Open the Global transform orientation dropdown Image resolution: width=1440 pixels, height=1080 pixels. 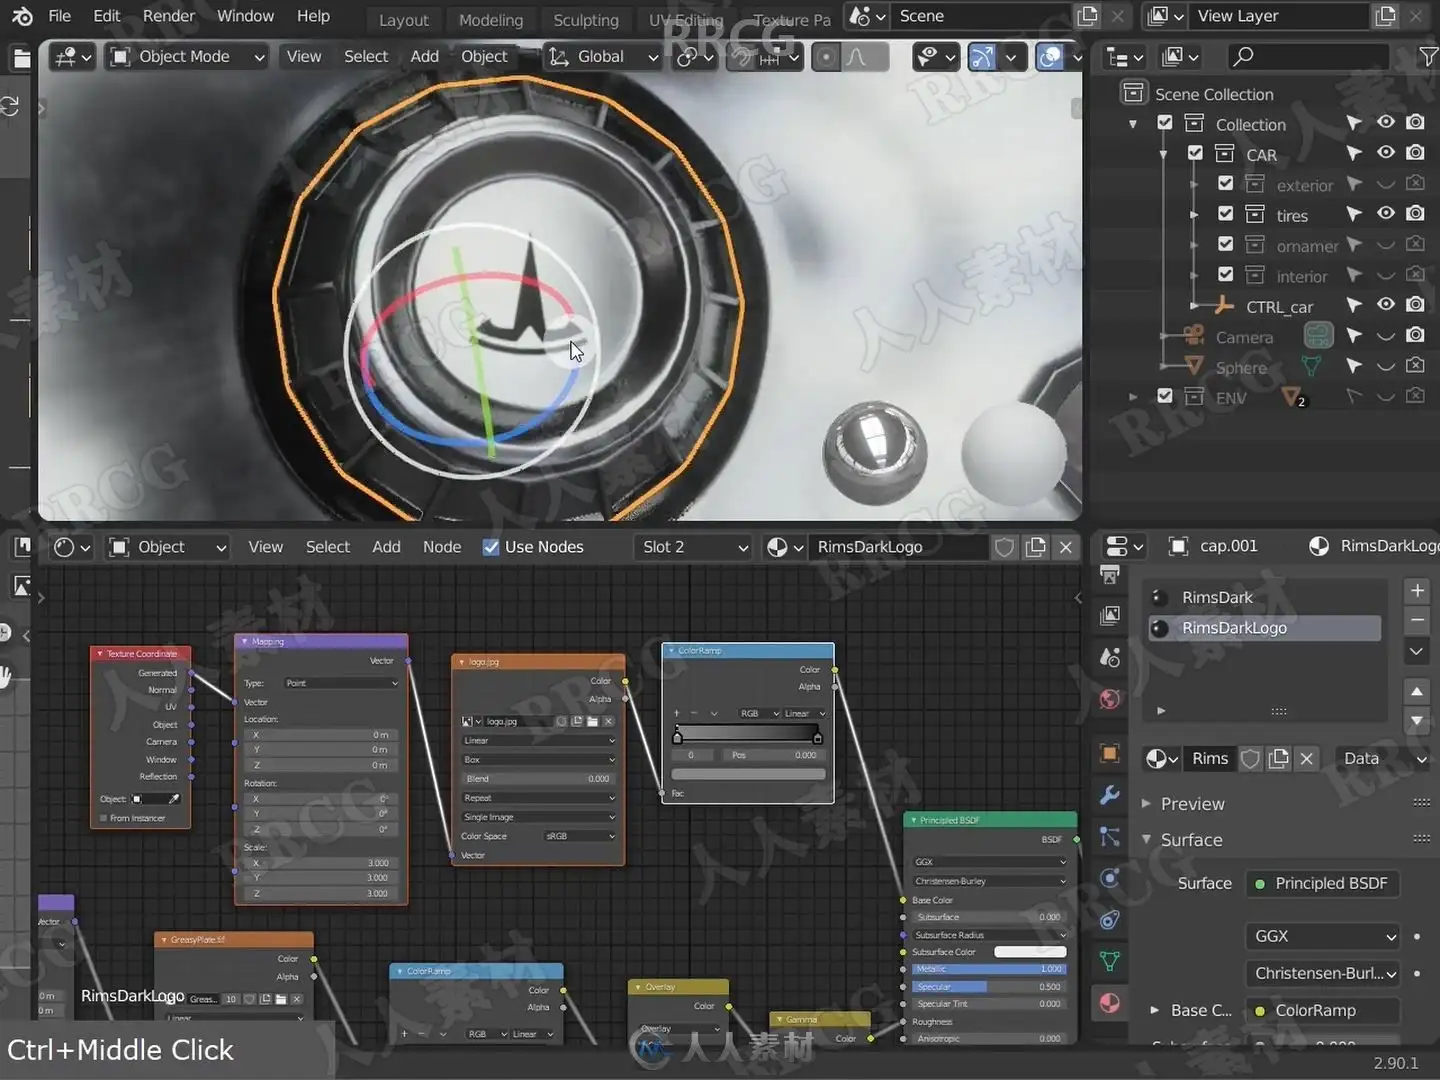point(604,57)
